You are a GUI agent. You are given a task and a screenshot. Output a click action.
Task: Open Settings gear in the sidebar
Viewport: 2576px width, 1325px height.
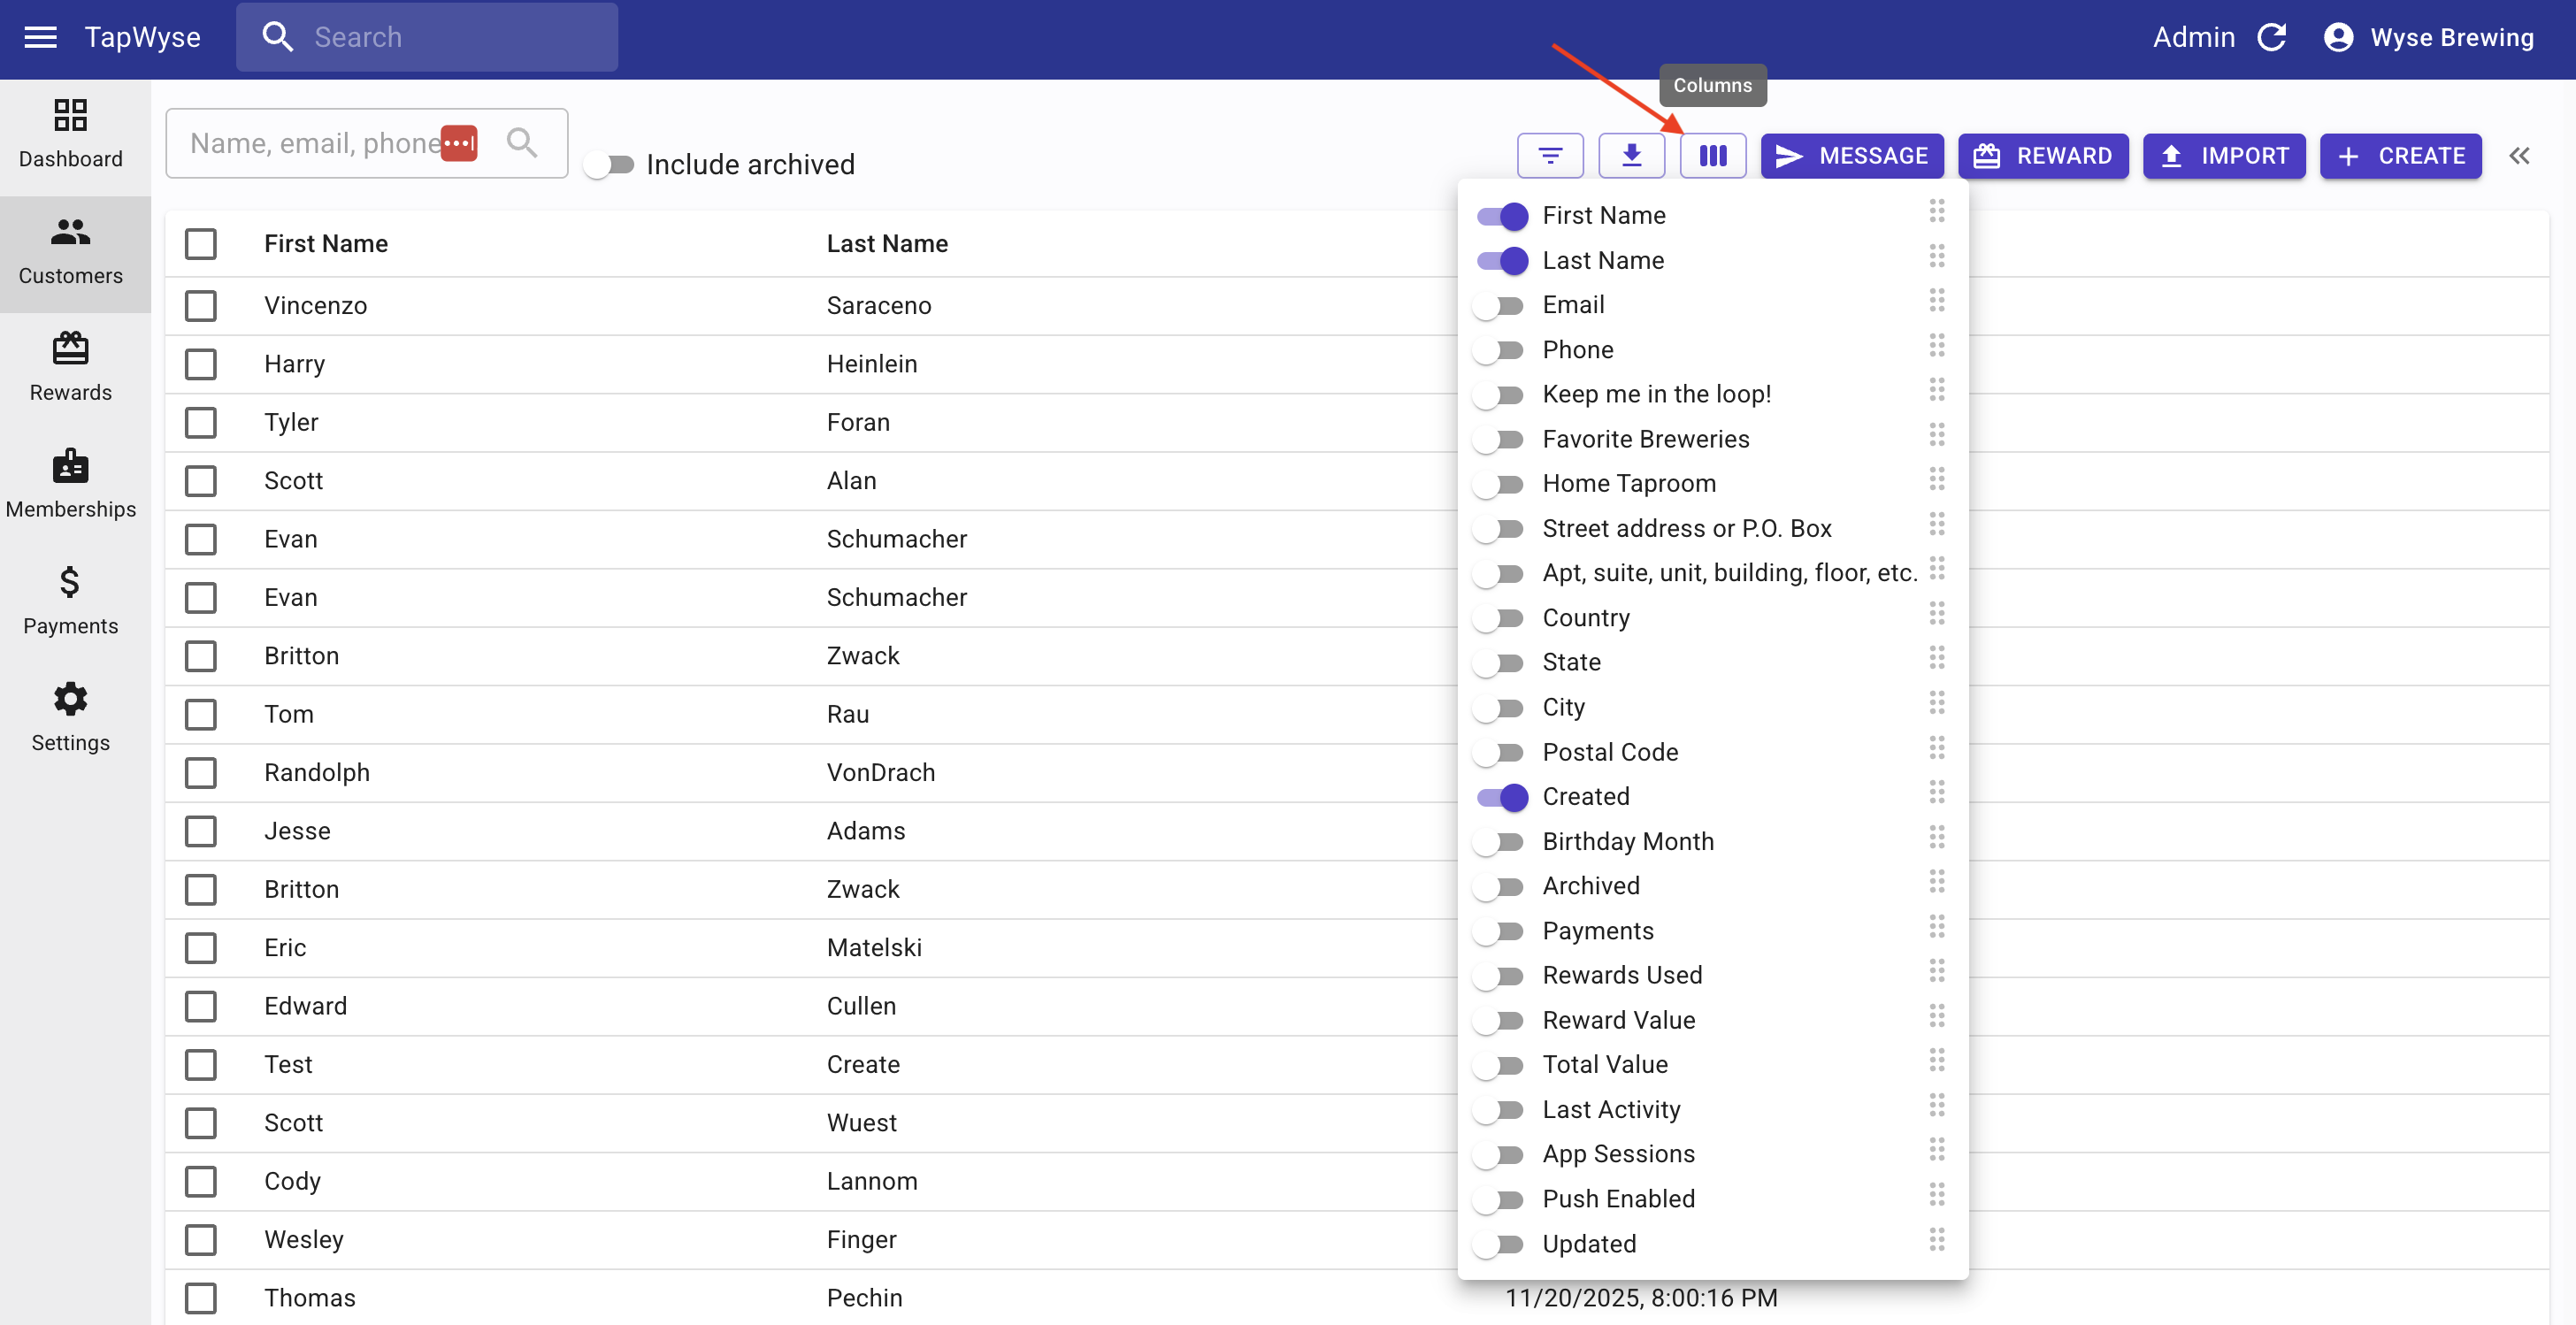(70, 717)
